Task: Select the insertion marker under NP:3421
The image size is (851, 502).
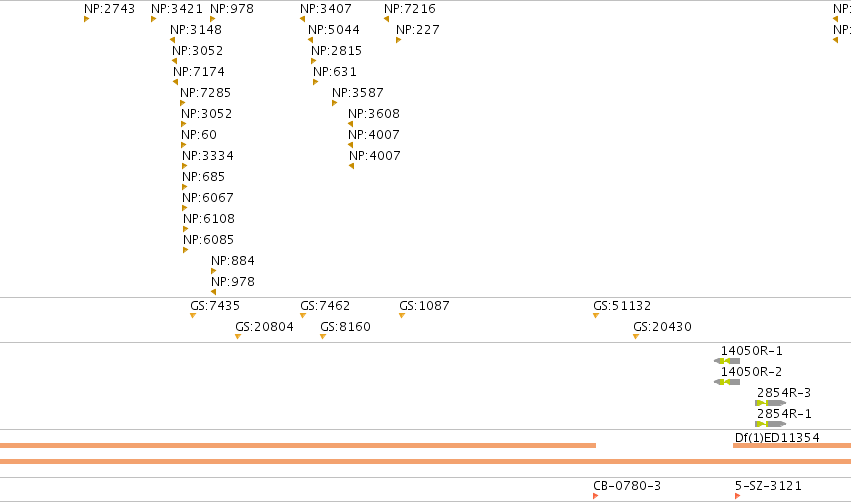Action: click(x=154, y=20)
